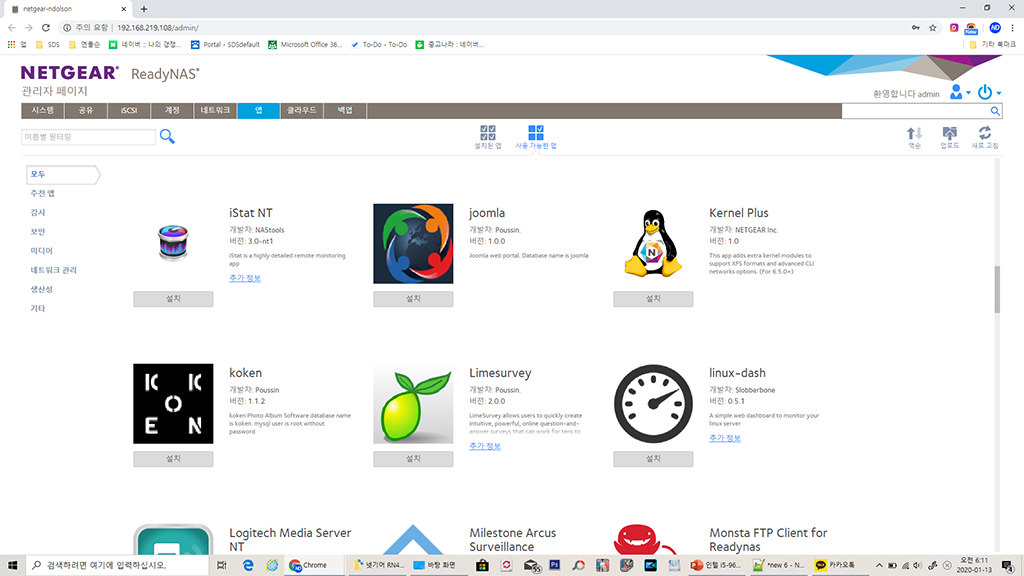Open the iSCSI tab
1024x576 pixels.
[129, 110]
